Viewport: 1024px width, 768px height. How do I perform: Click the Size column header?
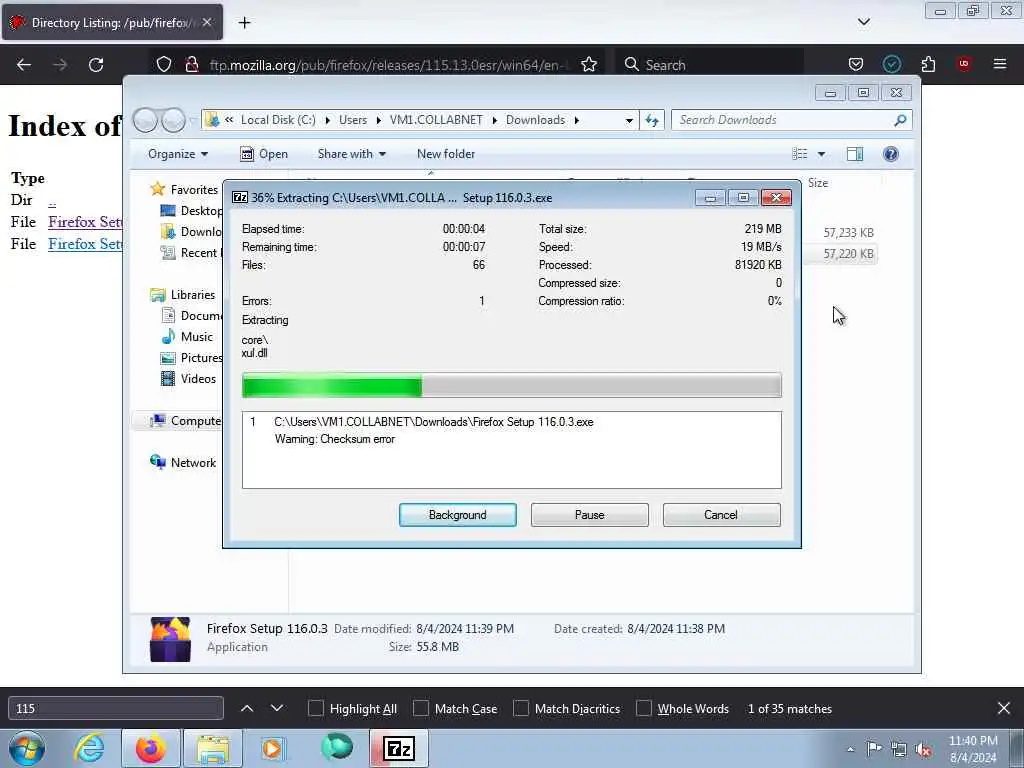[x=818, y=184]
